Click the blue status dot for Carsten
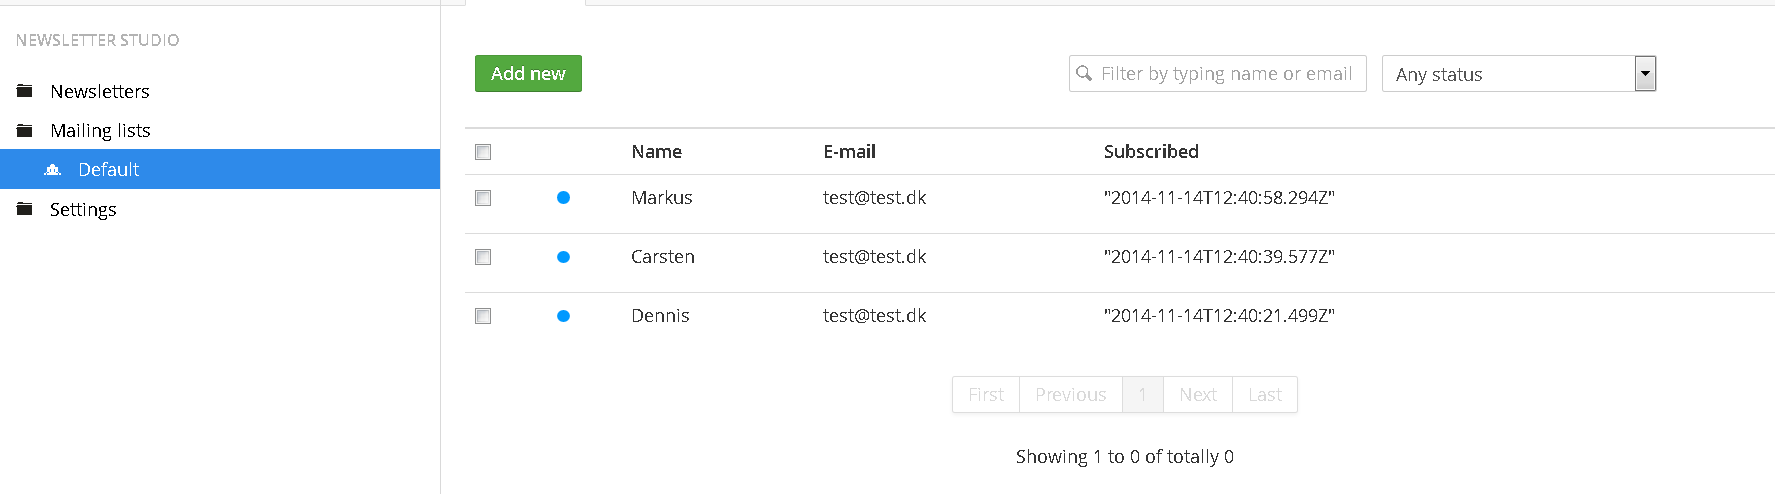 tap(563, 257)
